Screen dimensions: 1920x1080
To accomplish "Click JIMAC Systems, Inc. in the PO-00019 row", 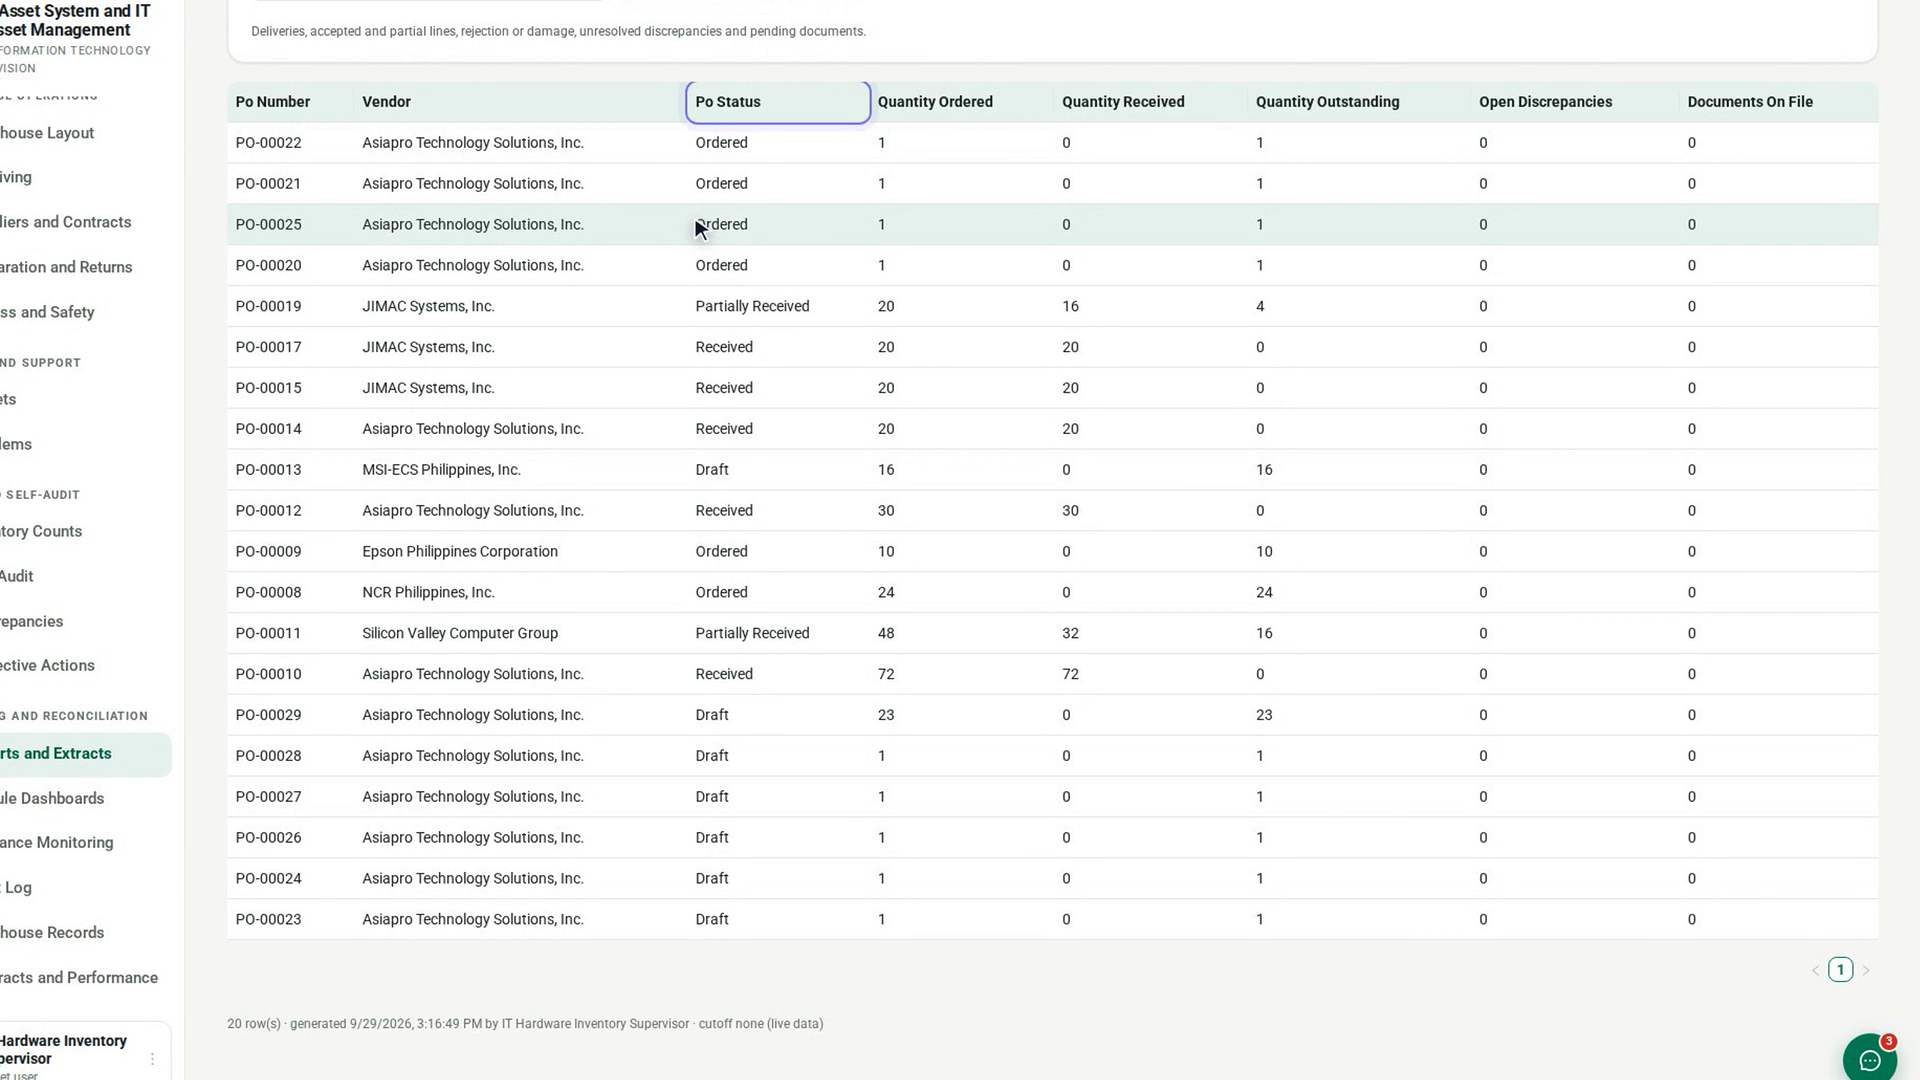I will point(428,307).
